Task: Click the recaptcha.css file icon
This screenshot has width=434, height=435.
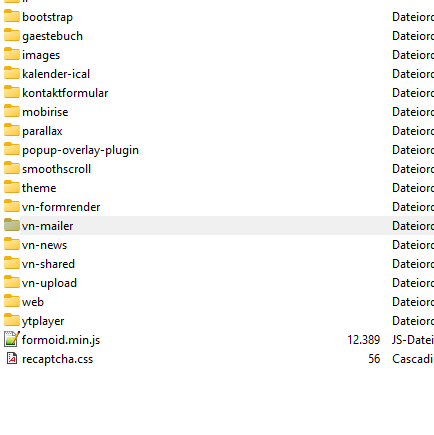Action: [12, 358]
